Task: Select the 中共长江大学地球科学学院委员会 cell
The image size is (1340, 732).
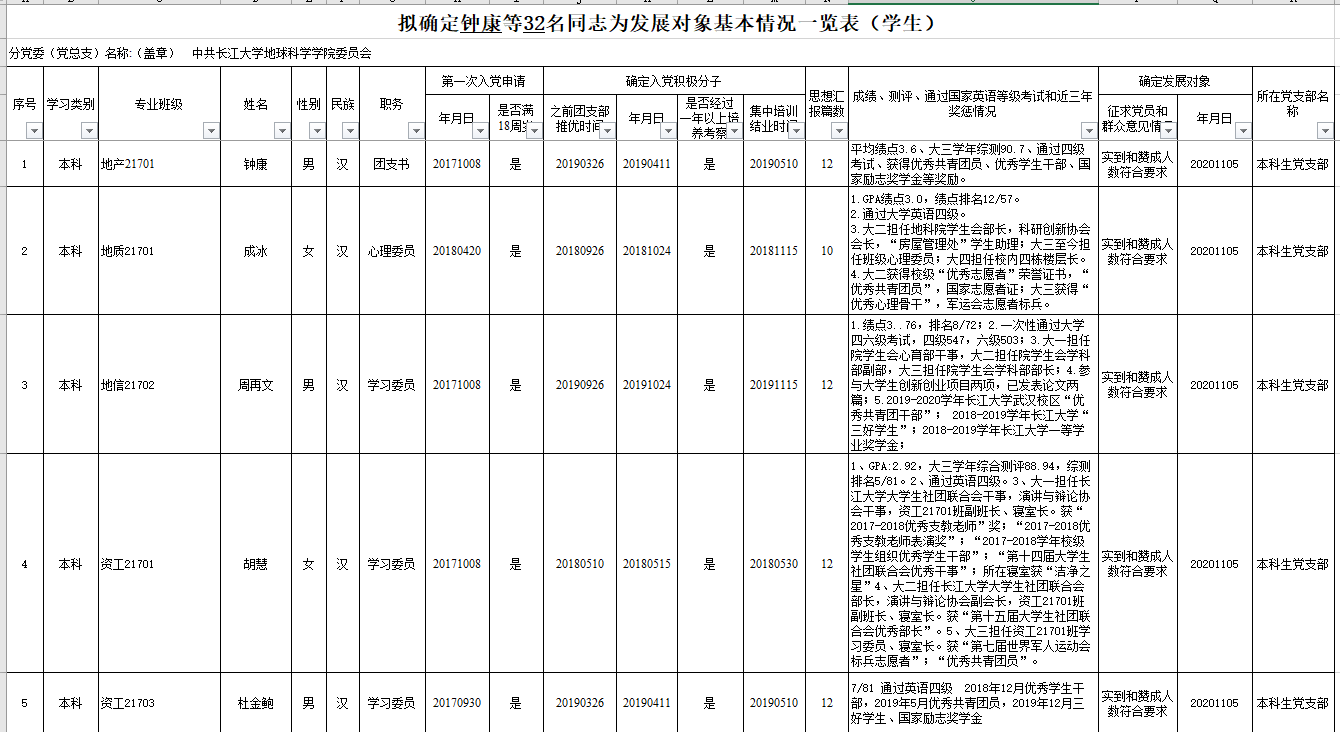Action: pos(282,54)
